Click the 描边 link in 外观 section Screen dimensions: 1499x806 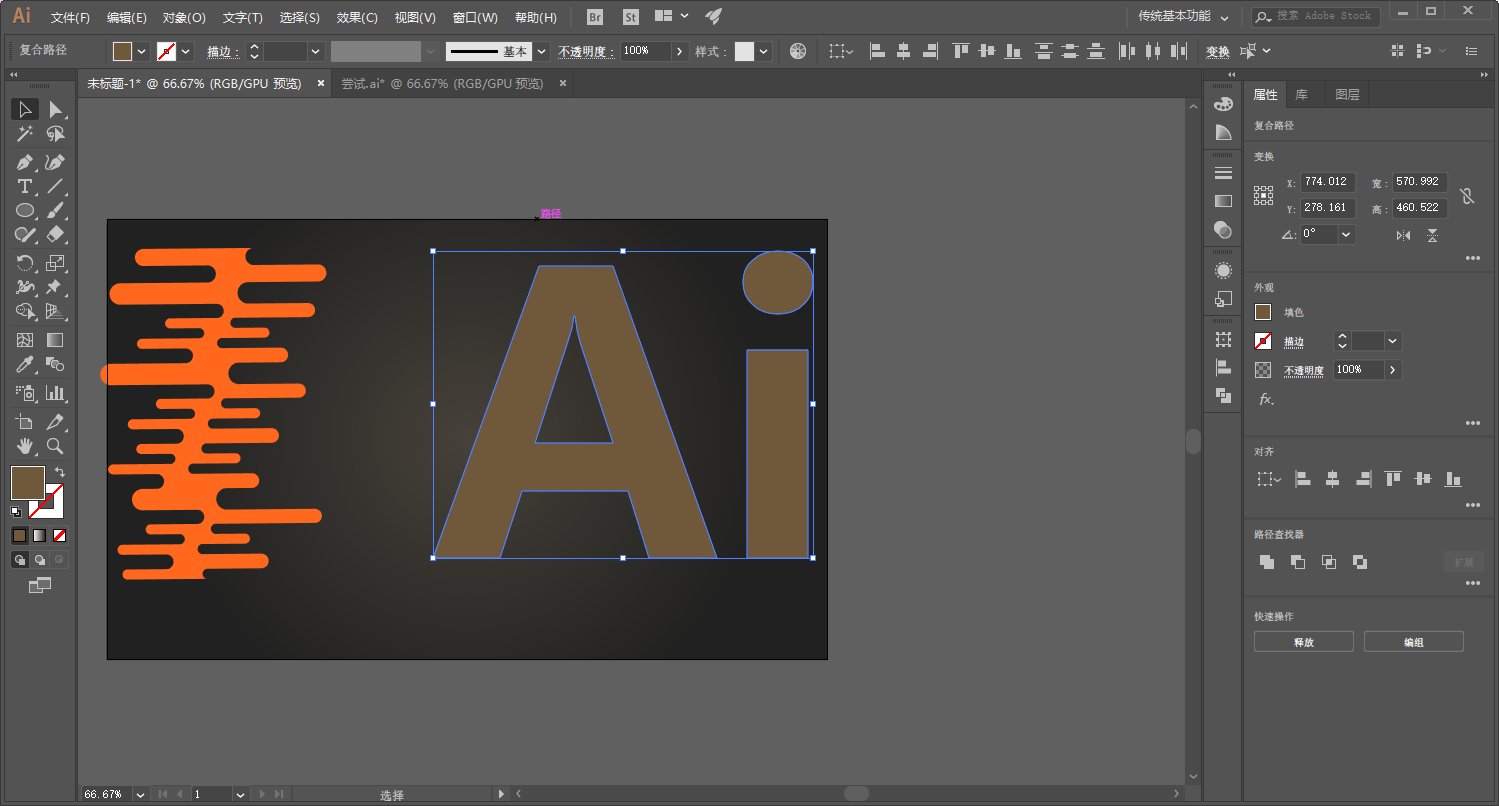click(x=1294, y=342)
